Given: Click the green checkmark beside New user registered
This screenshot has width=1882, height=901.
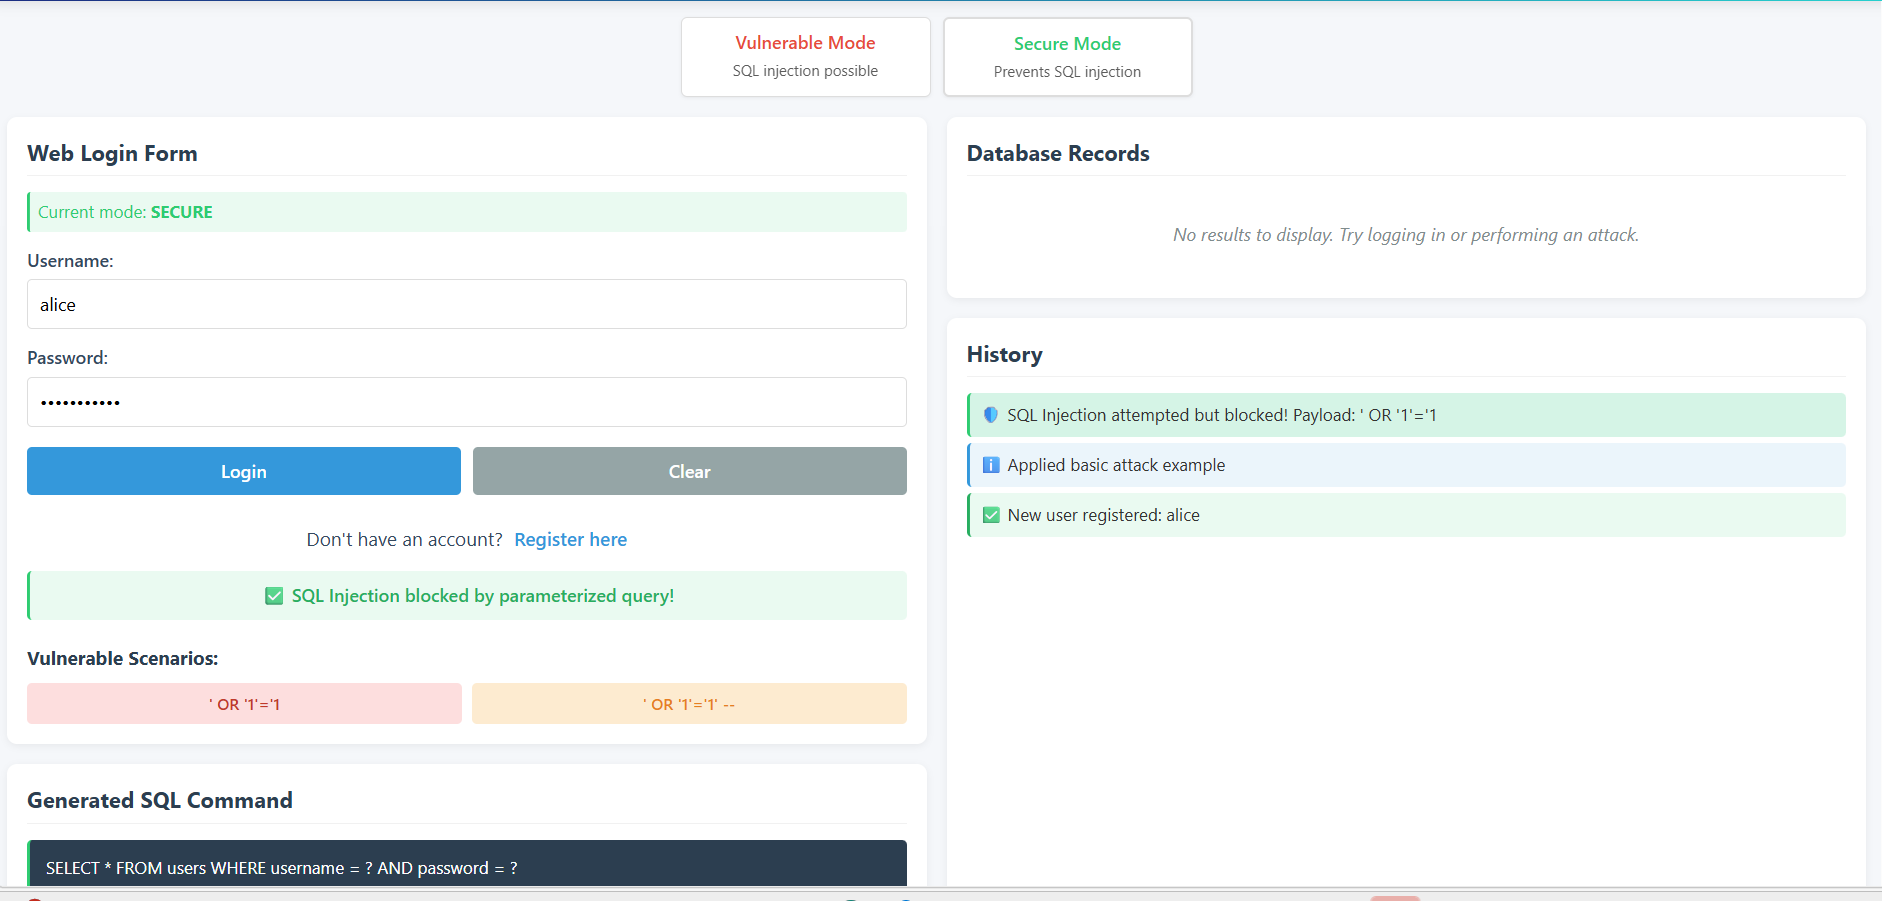Looking at the screenshot, I should pos(991,515).
